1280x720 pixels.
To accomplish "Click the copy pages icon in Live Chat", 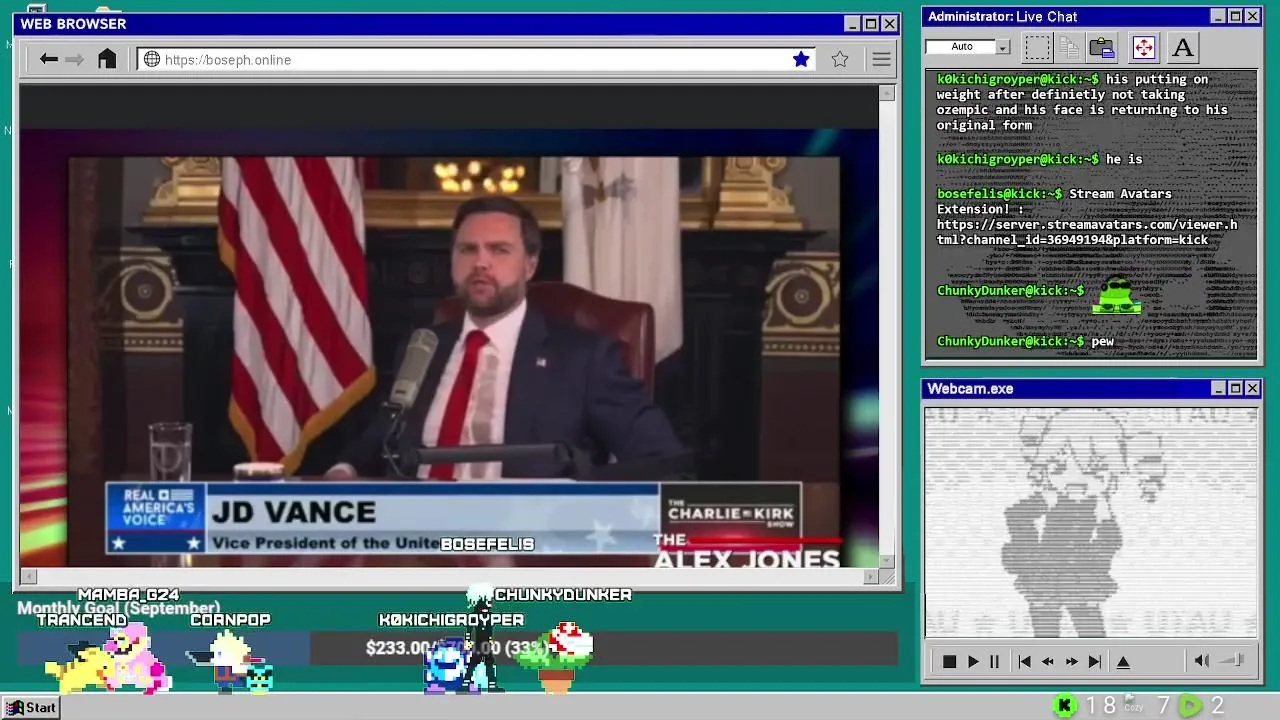I will tap(1069, 47).
